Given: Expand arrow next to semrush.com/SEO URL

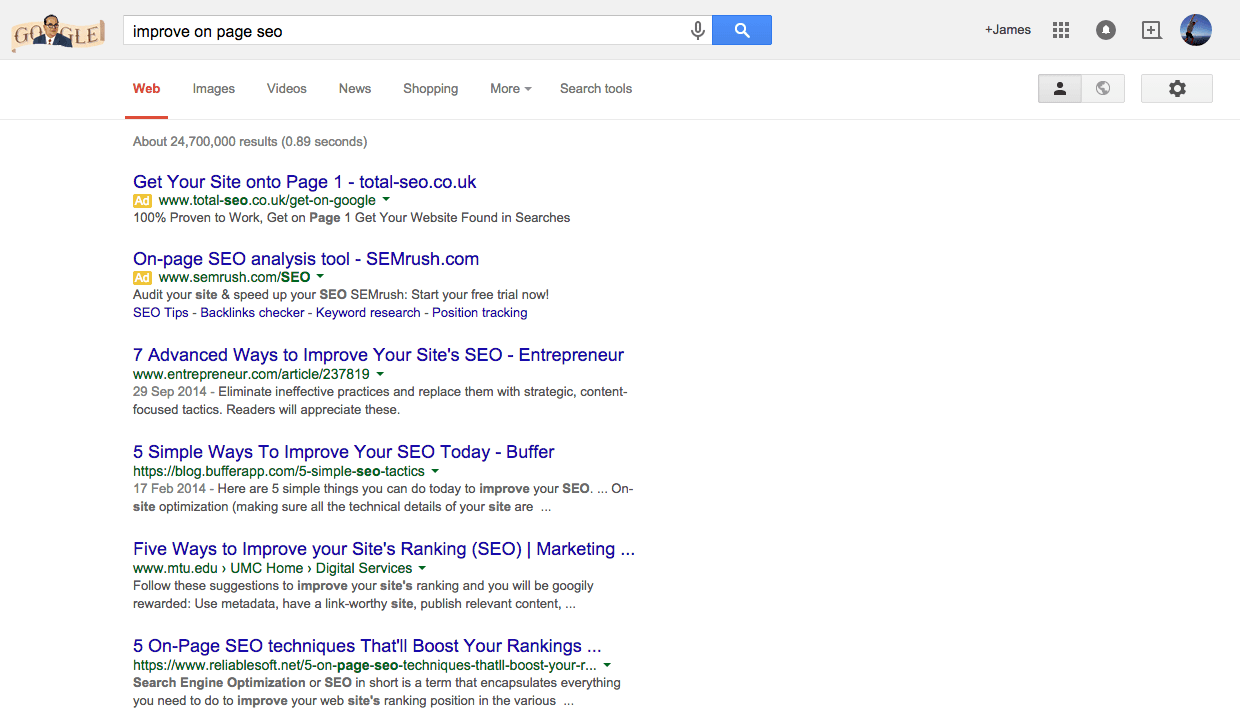Looking at the screenshot, I should click(x=320, y=277).
